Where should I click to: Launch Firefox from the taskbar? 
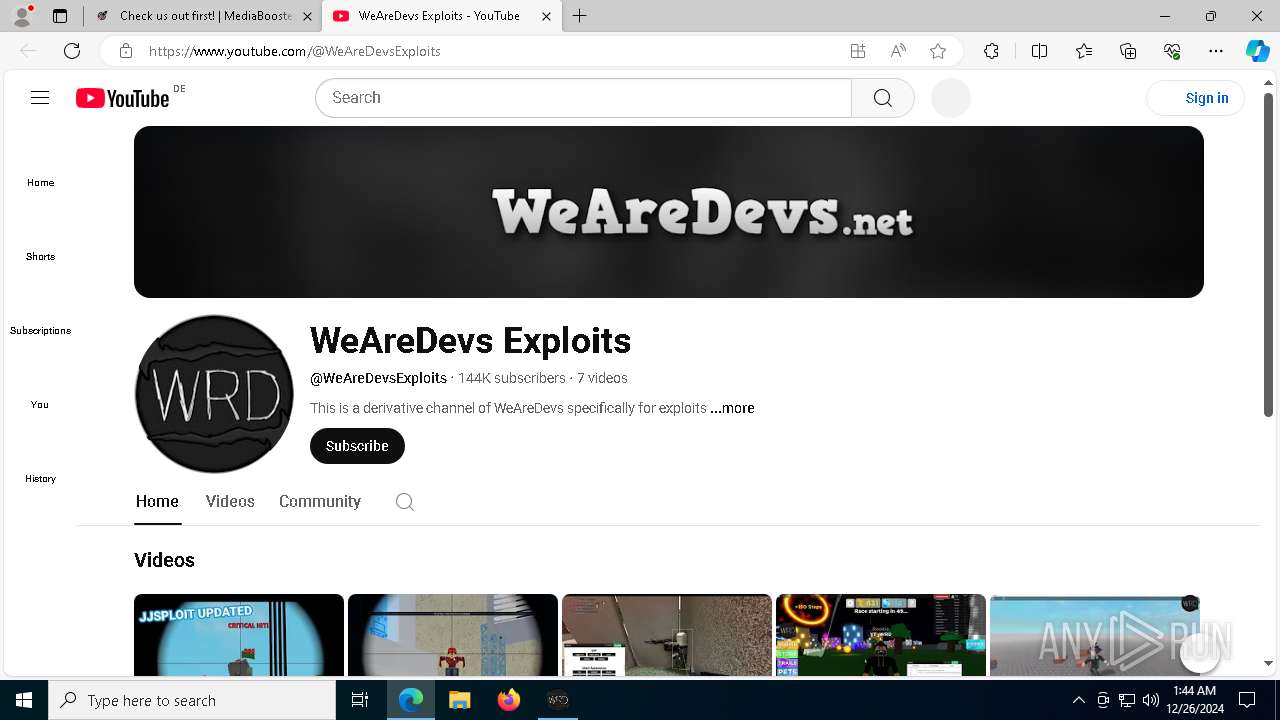point(508,700)
